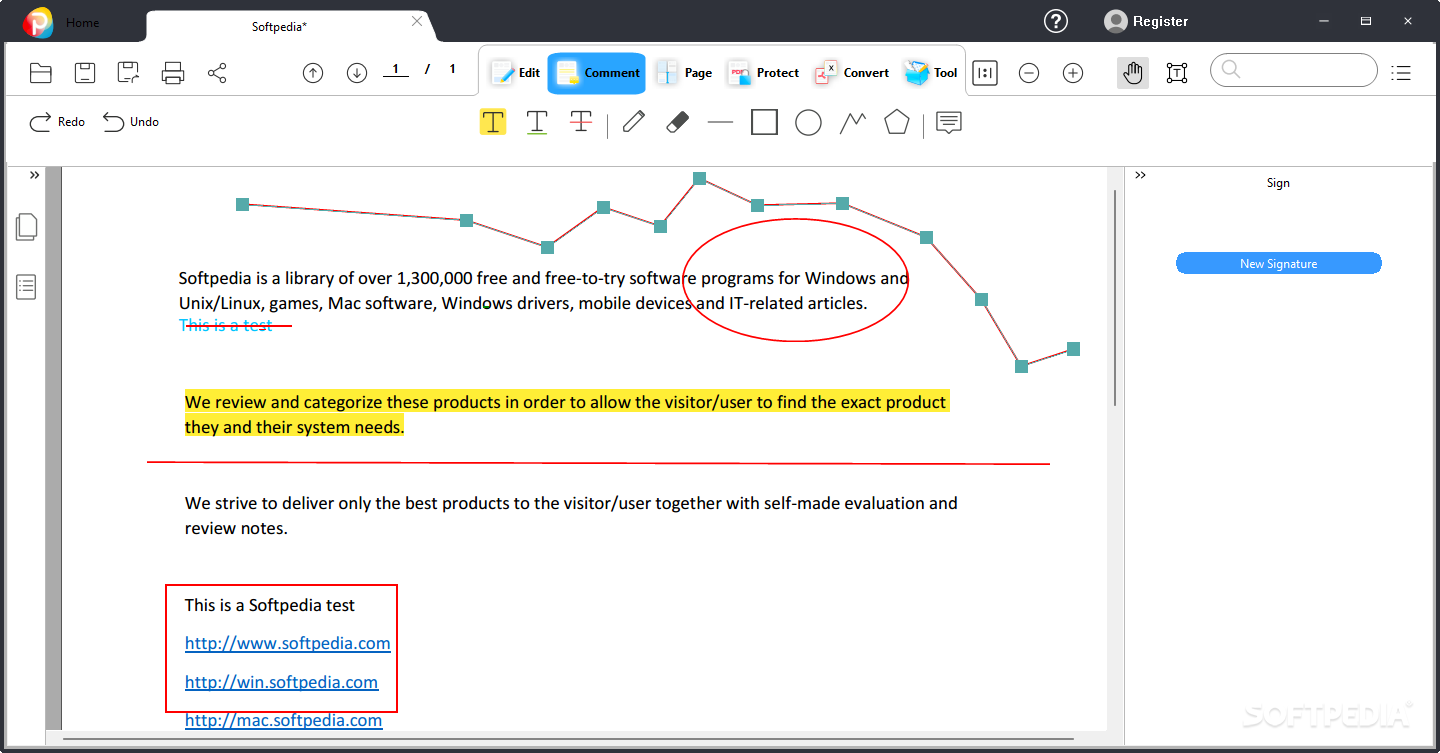The width and height of the screenshot is (1440, 753).
Task: Choose the Save As icon
Action: (128, 72)
